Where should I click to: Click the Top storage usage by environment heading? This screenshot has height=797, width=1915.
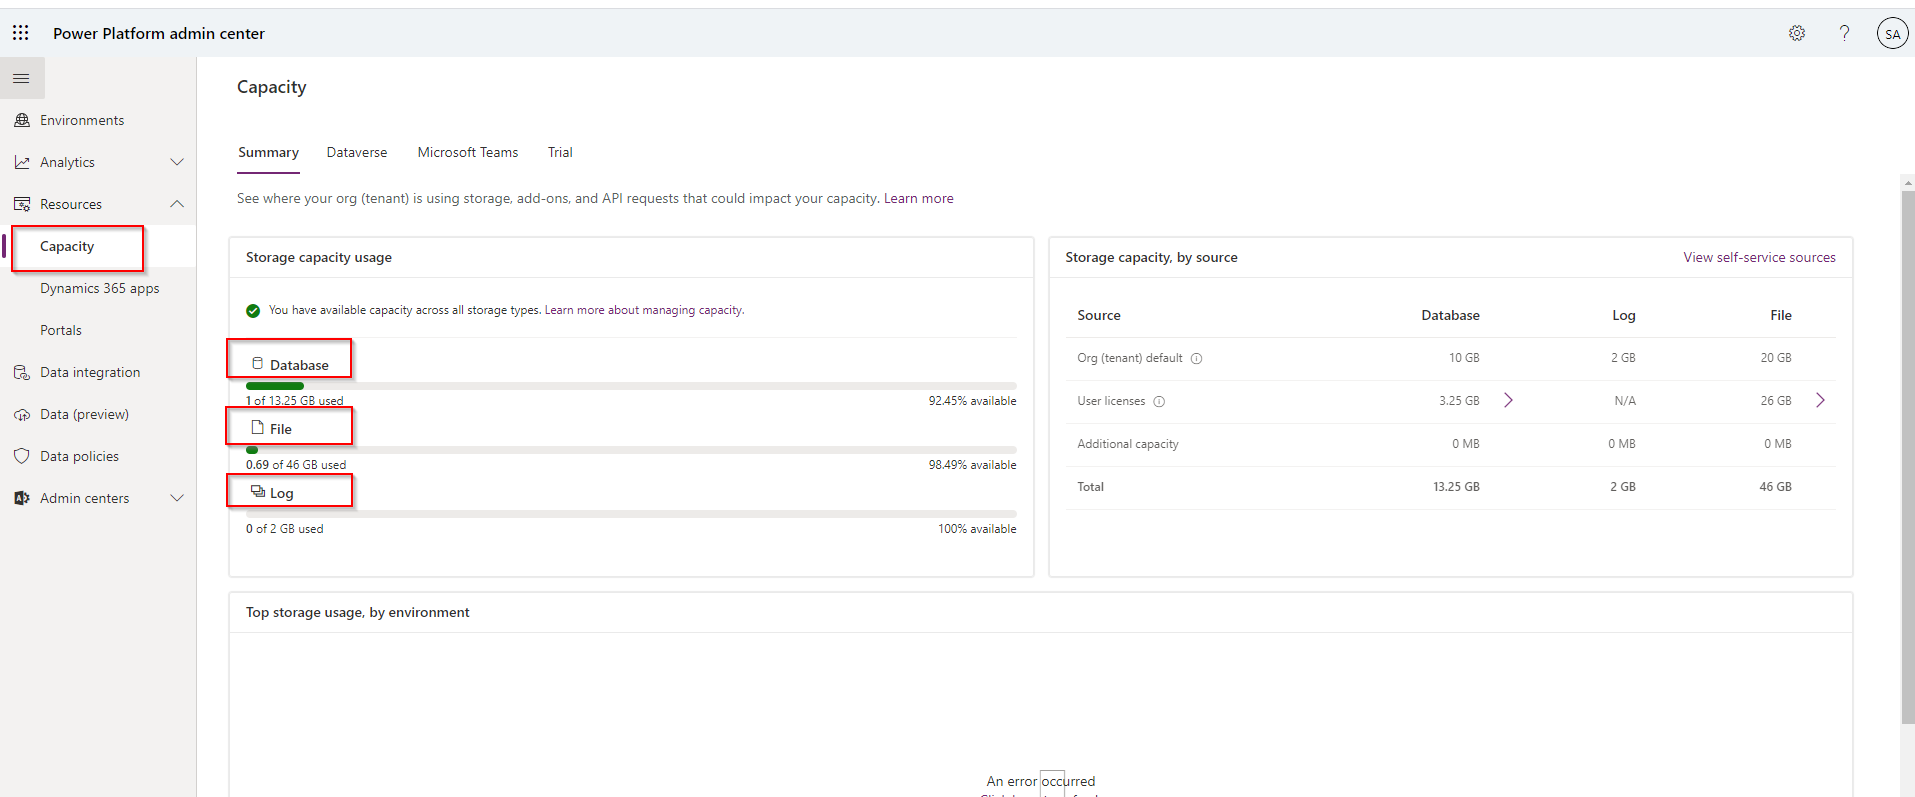tap(358, 612)
